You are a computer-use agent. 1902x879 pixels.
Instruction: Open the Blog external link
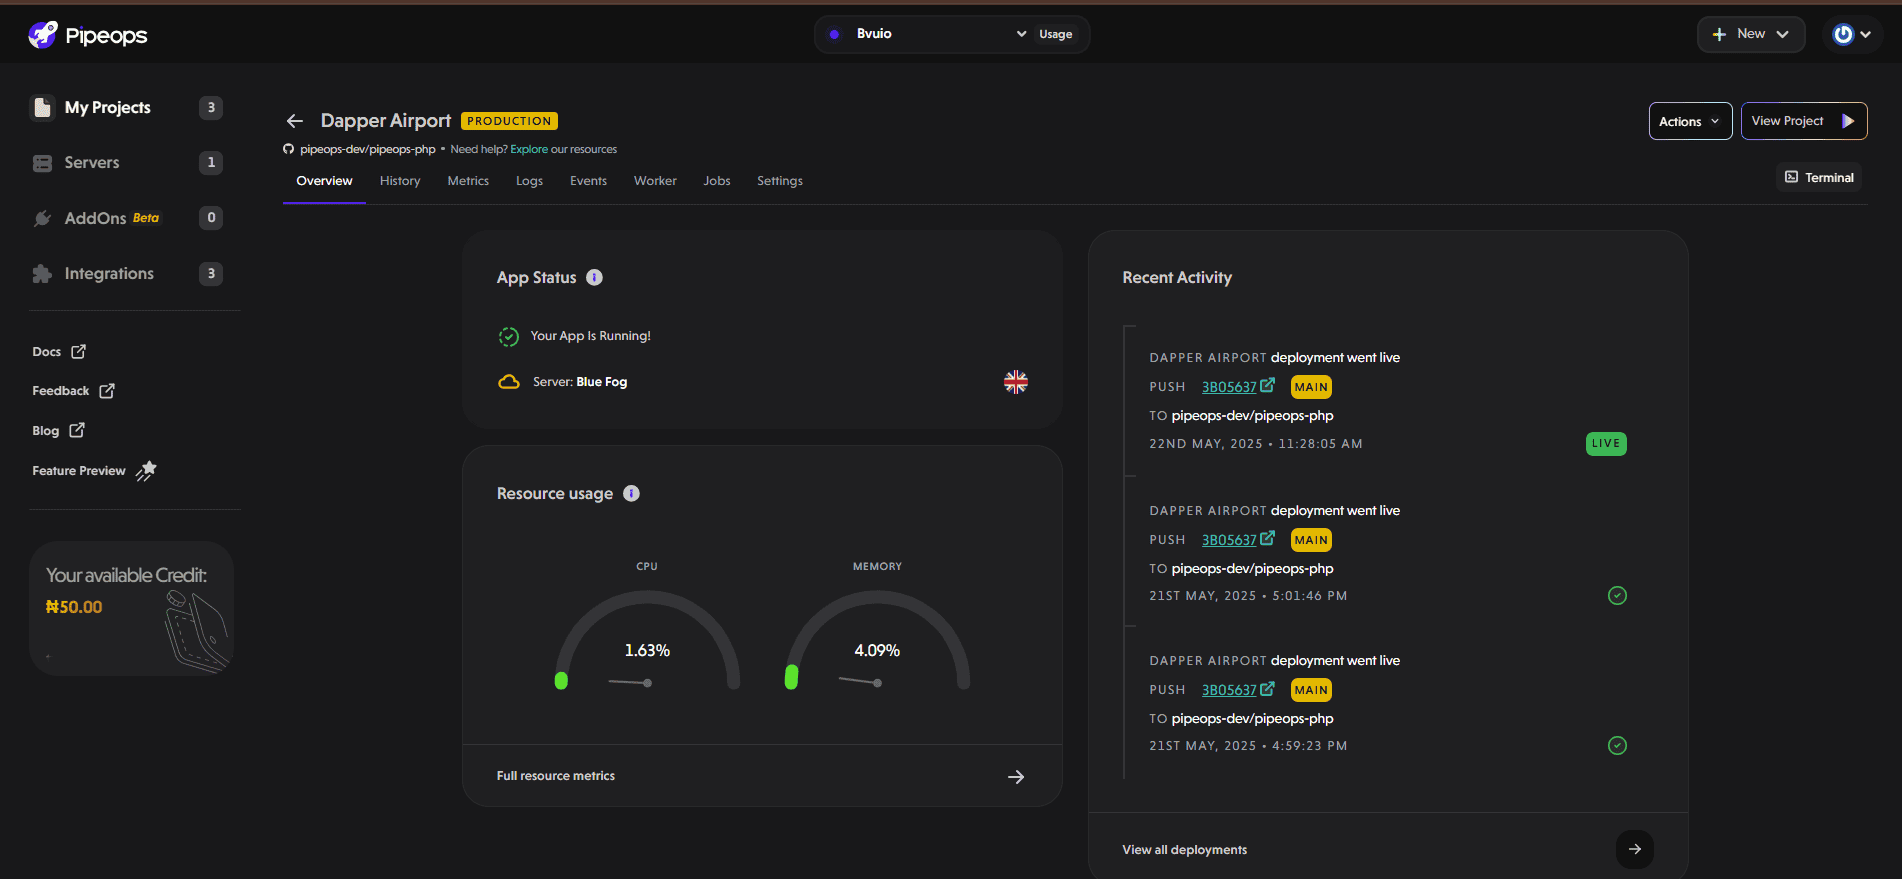coord(58,430)
